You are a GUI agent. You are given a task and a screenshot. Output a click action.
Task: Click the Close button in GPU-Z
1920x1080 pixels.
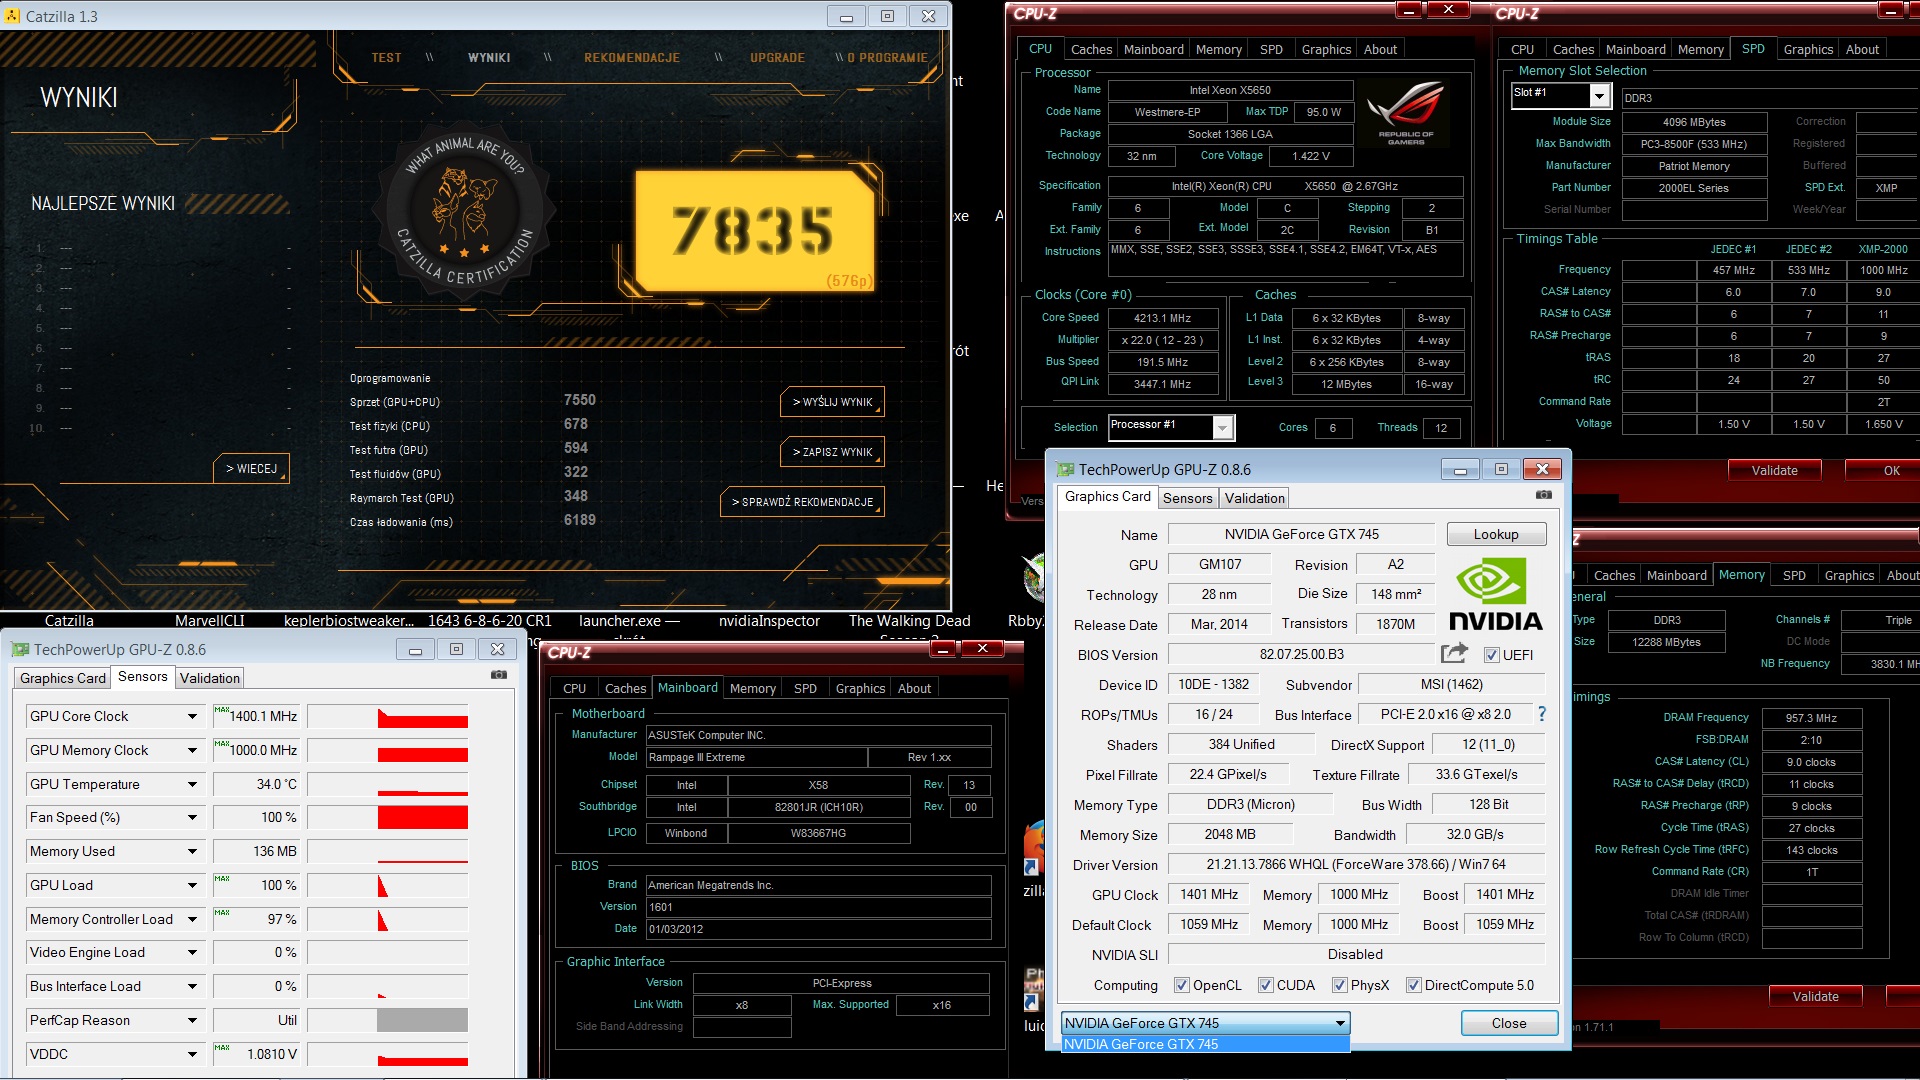pyautogui.click(x=1508, y=1023)
